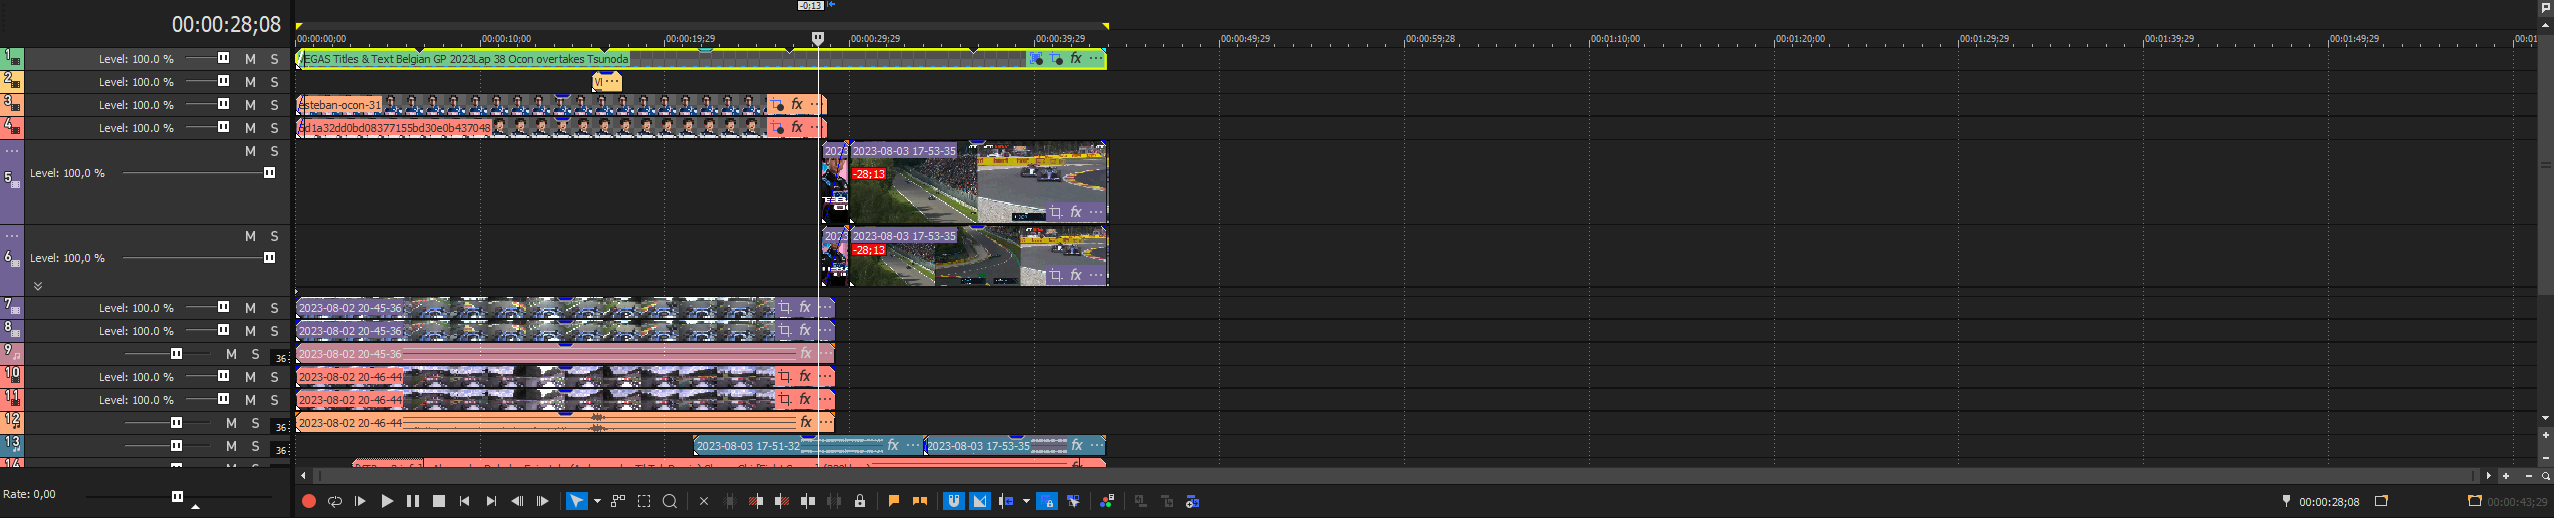Open the edit tool dropdown arrow
2554x518 pixels.
tap(597, 501)
